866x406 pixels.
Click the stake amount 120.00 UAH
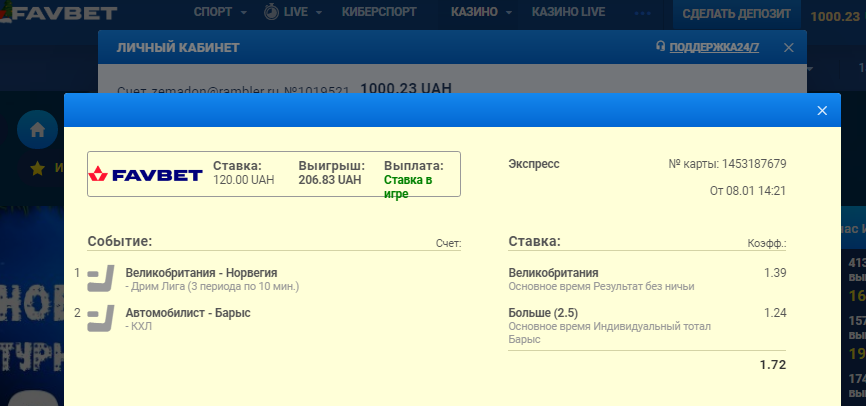point(244,180)
